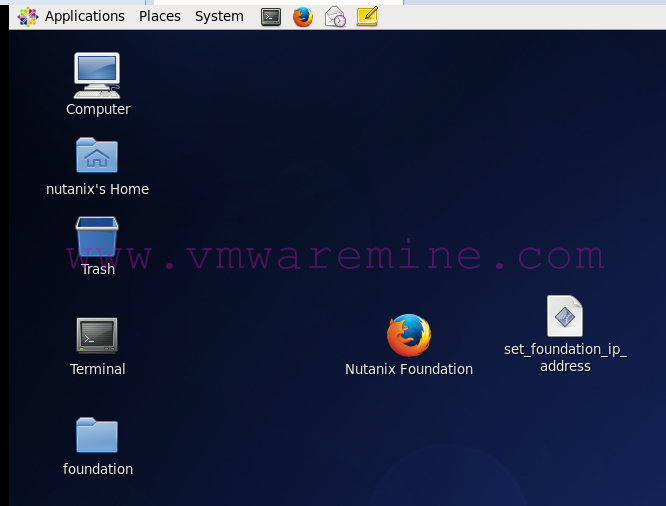Select the foundation folder icon
Screen dimensions: 666x506
pos(97,435)
